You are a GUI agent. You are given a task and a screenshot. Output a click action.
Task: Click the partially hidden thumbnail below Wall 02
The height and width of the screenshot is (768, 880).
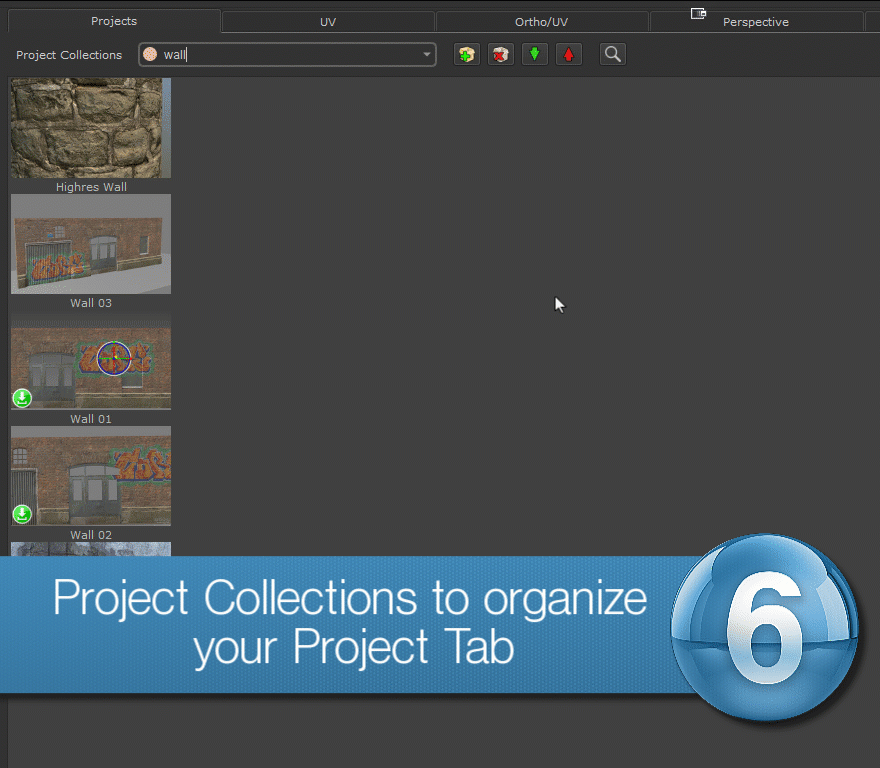point(91,549)
